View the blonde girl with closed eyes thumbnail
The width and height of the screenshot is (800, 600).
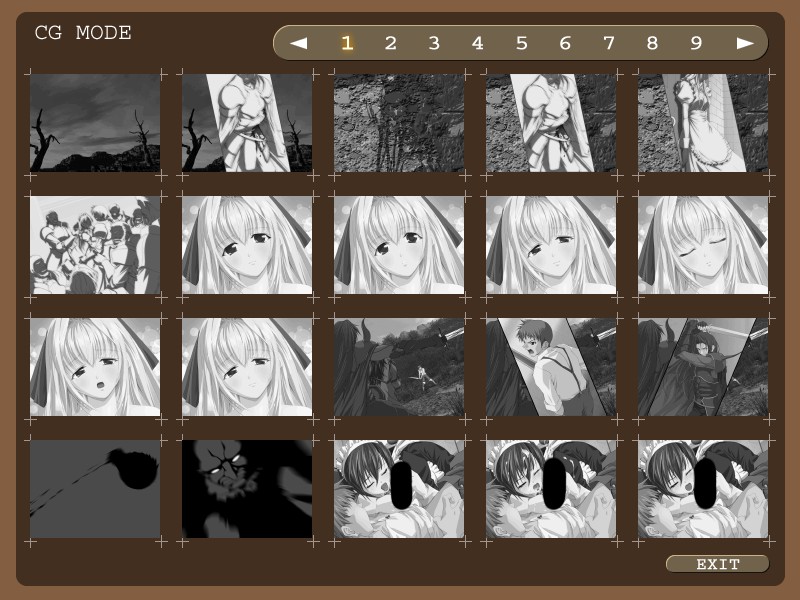click(x=703, y=245)
